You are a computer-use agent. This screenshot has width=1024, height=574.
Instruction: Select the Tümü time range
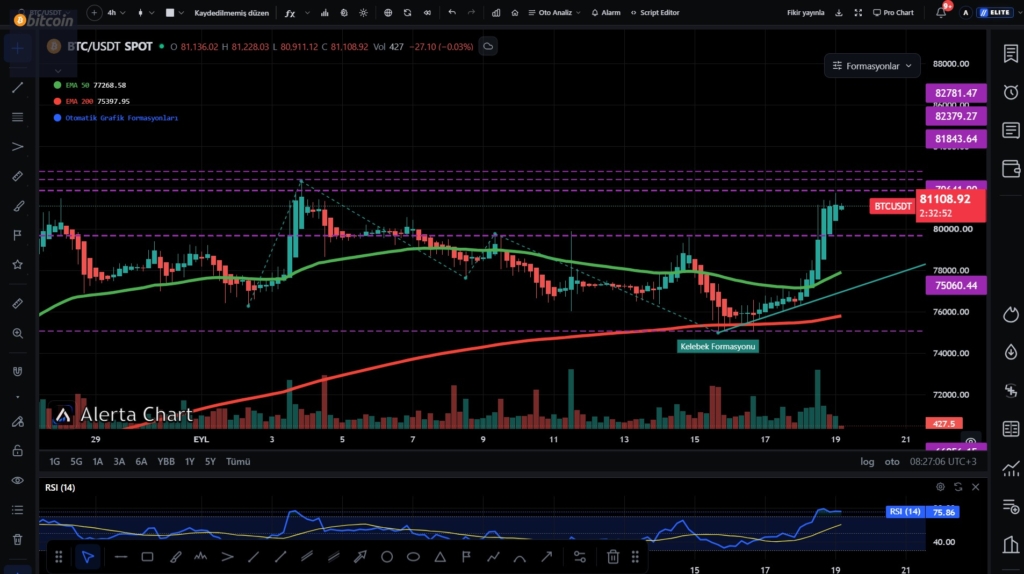[238, 461]
